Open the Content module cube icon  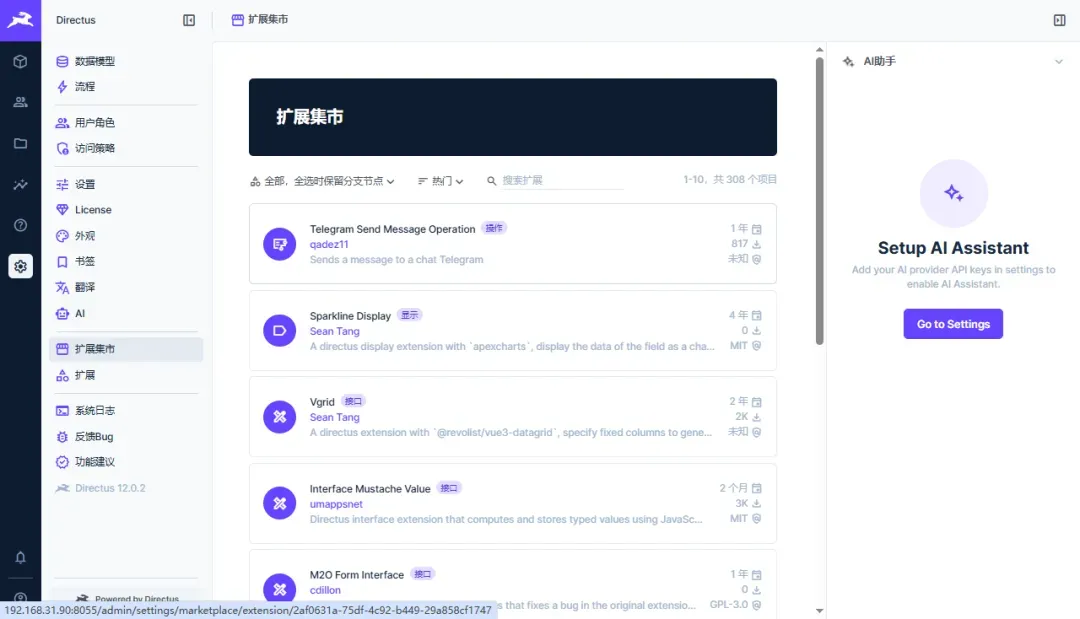point(20,61)
